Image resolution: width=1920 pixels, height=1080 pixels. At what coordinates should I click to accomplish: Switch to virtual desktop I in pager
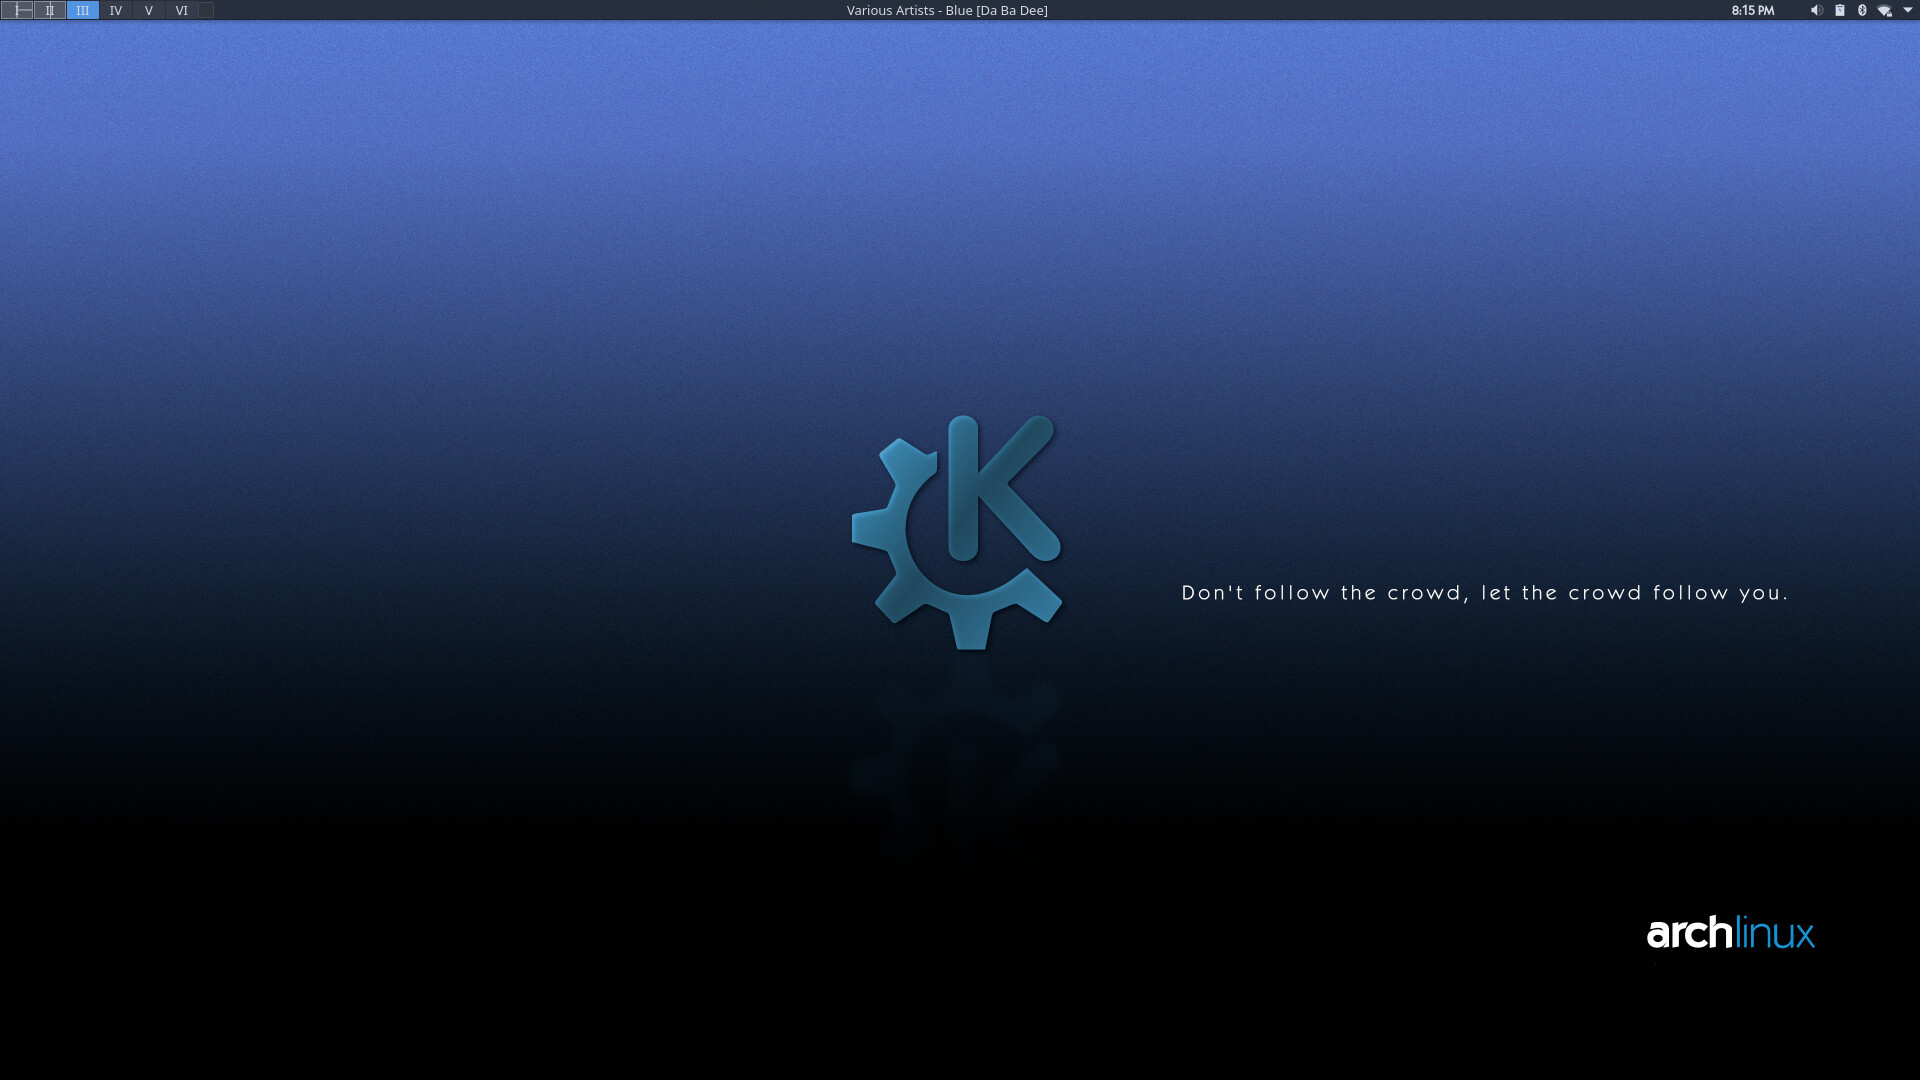pos(17,10)
